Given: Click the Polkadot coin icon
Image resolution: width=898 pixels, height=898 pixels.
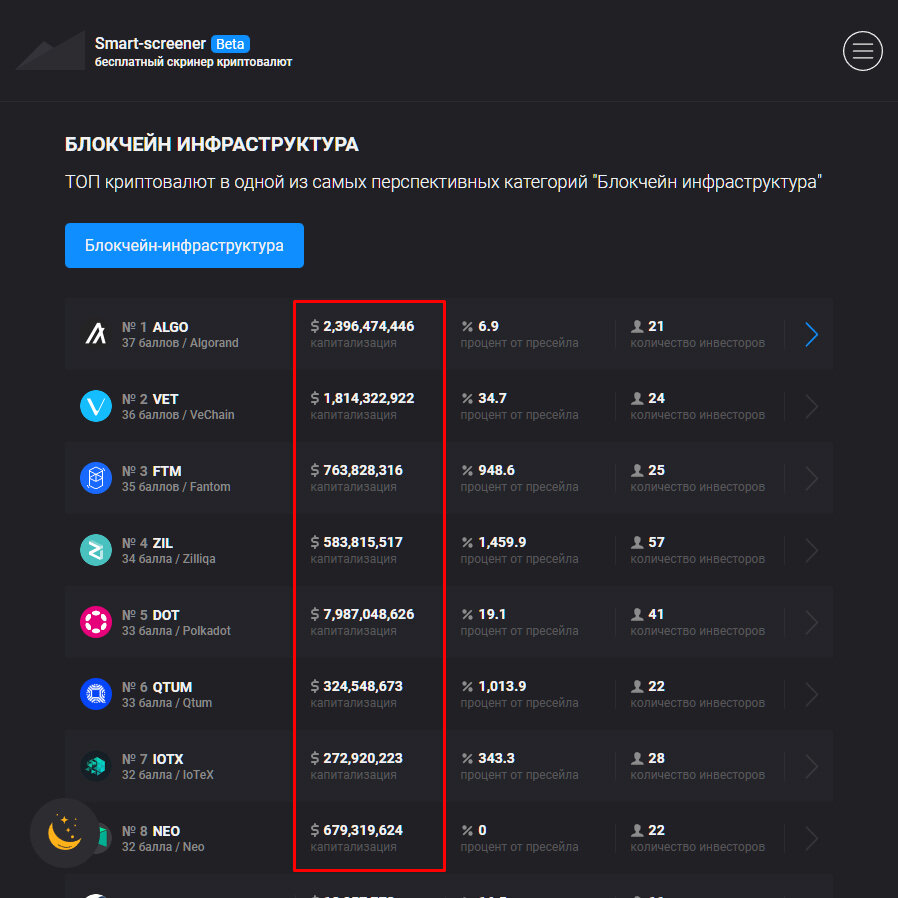Looking at the screenshot, I should [x=96, y=622].
